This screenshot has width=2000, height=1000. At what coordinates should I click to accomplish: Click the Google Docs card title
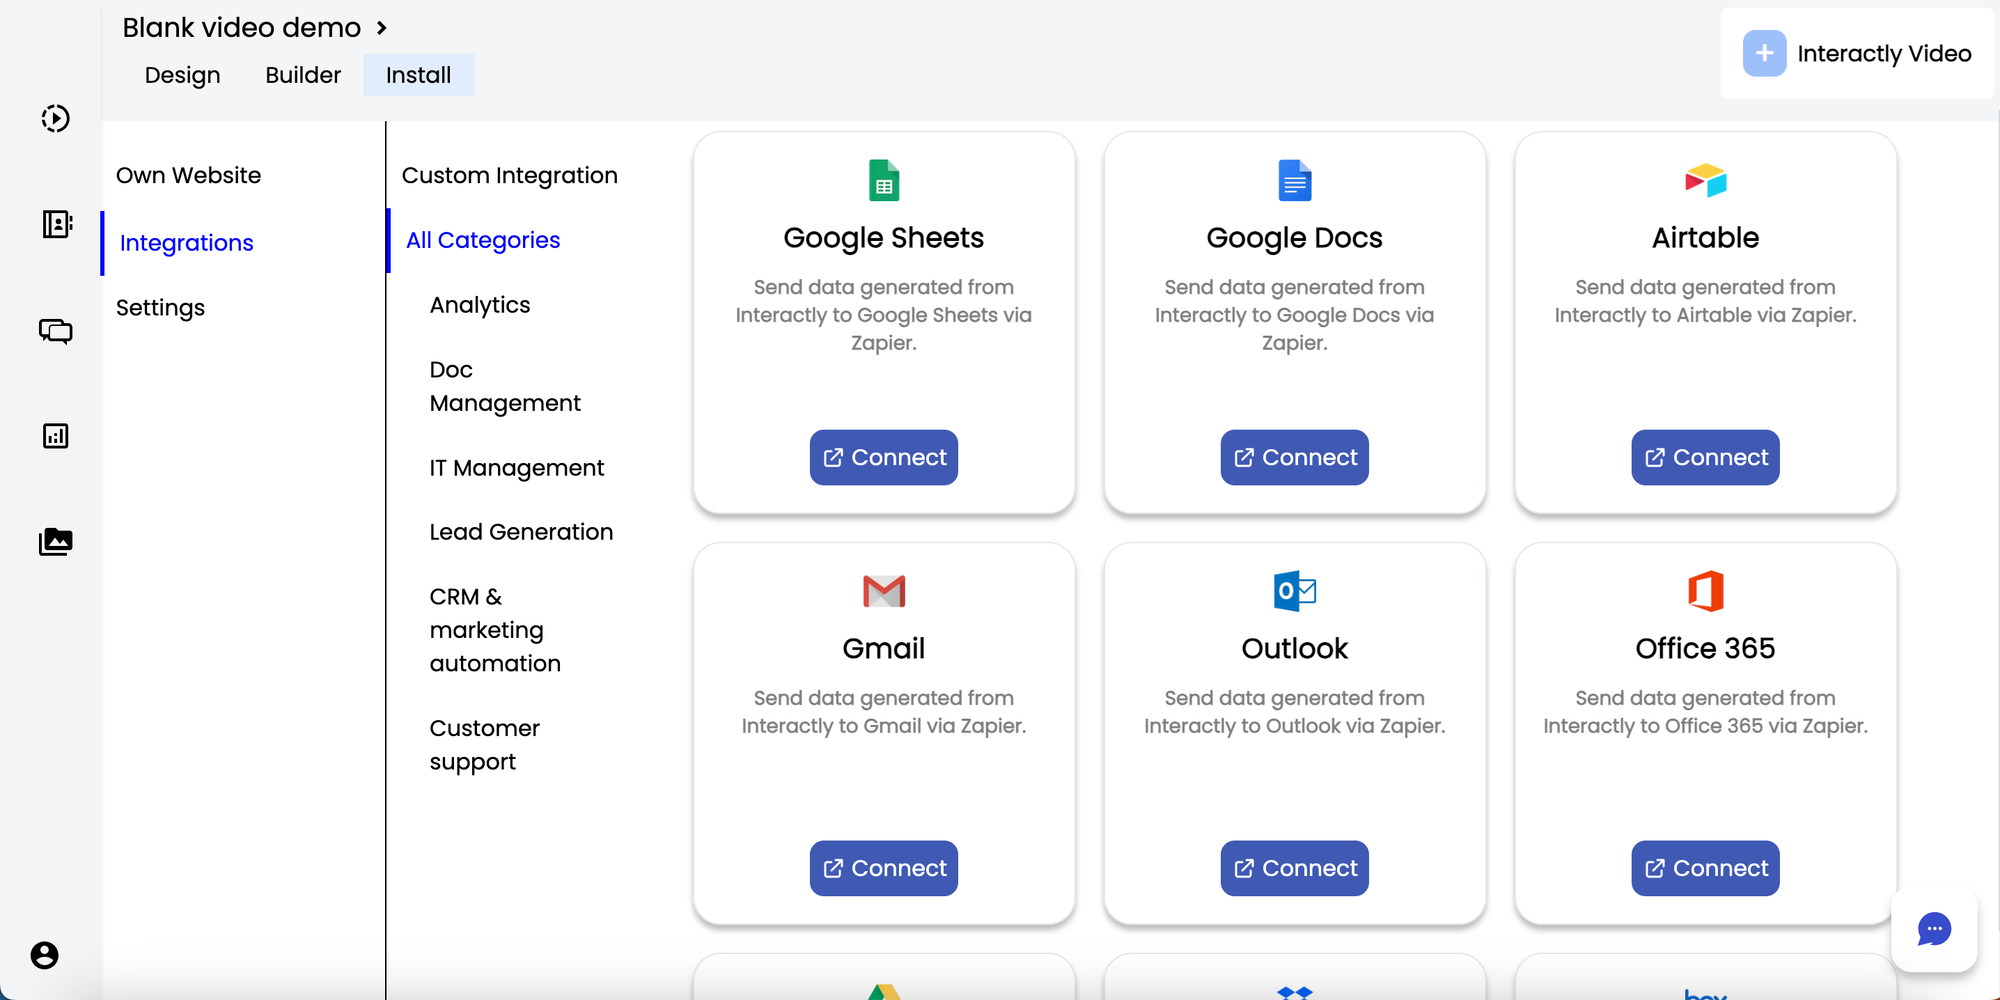[x=1295, y=238]
